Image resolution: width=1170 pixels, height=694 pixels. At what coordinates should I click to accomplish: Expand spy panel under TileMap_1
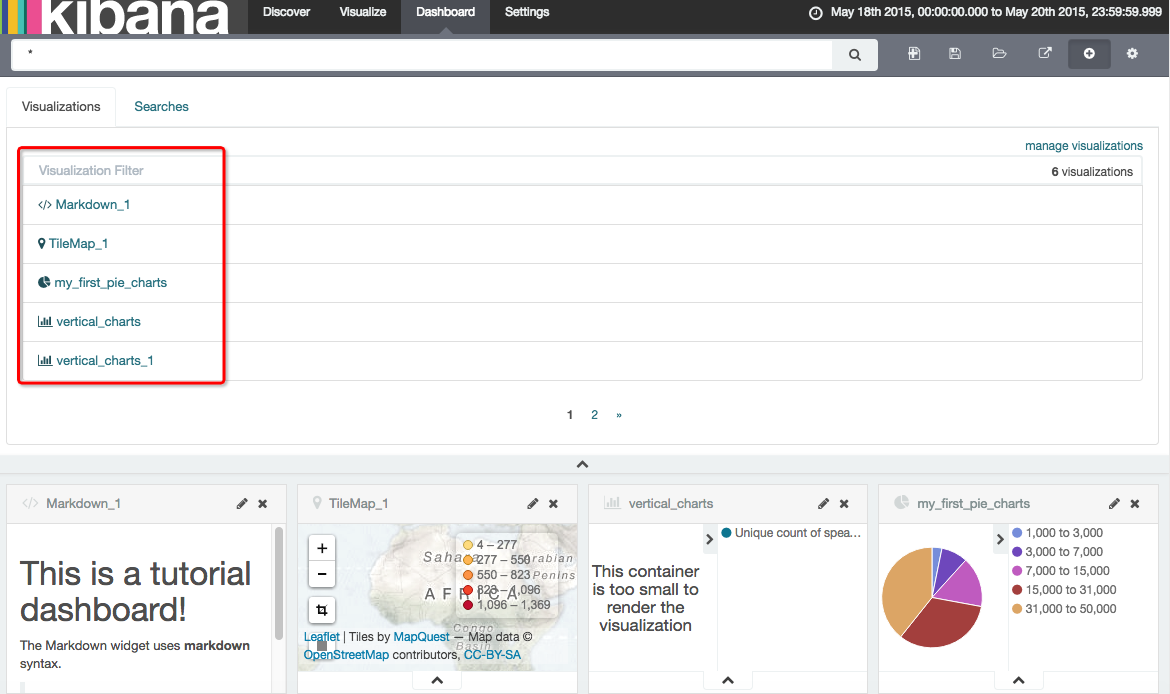point(437,681)
